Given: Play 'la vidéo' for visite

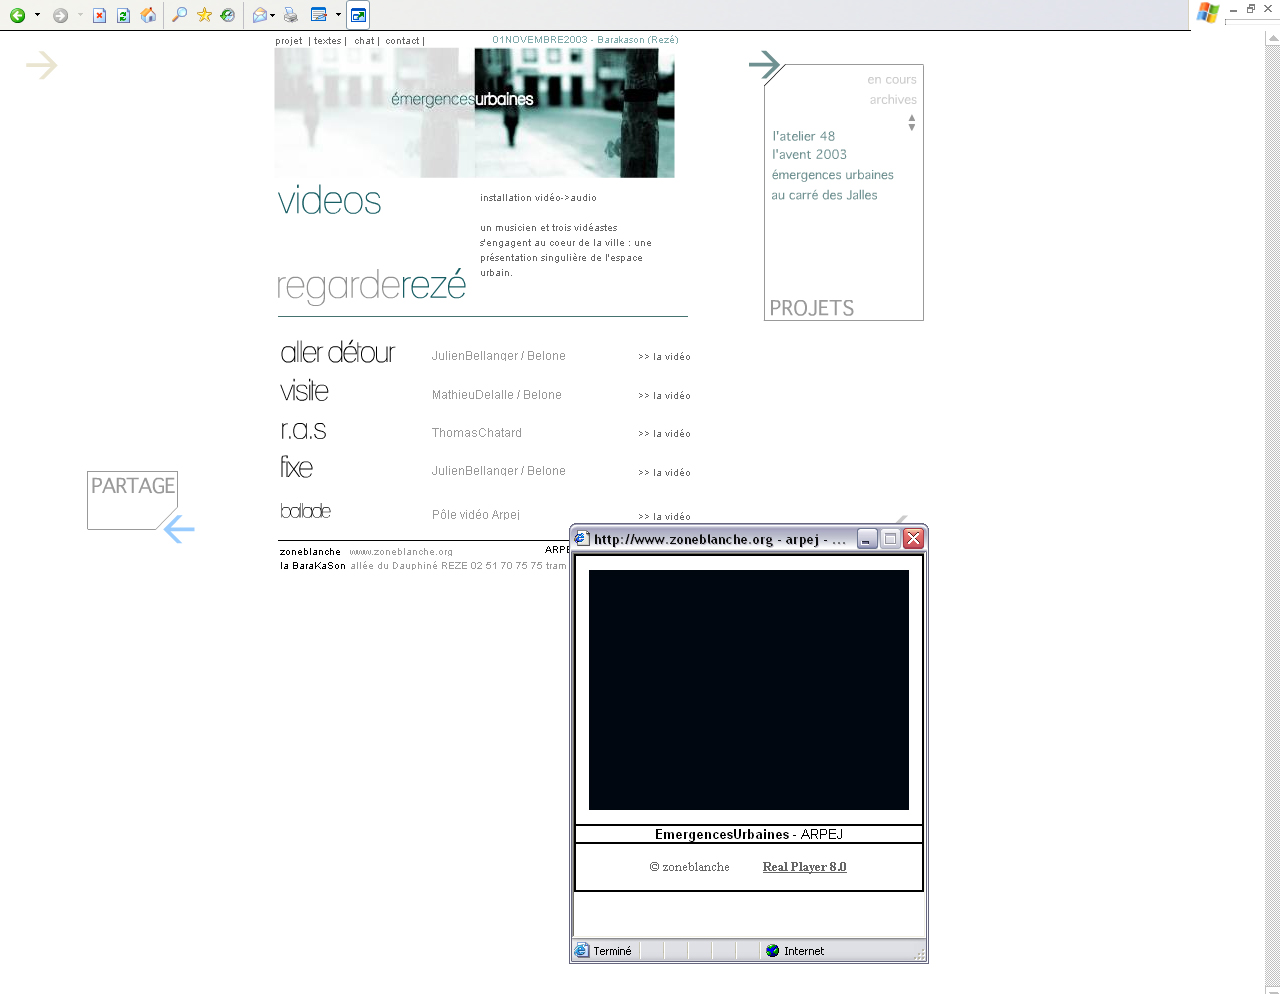Looking at the screenshot, I should 664,396.
